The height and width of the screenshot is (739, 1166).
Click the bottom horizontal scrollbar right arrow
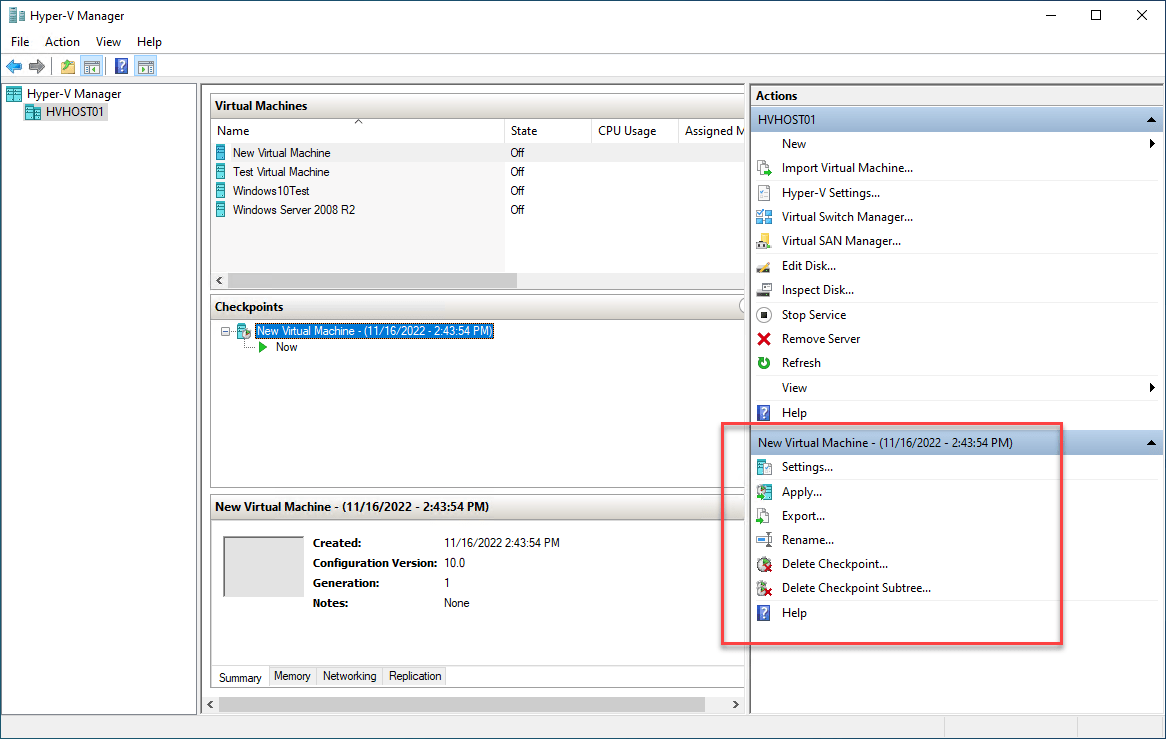click(x=735, y=704)
